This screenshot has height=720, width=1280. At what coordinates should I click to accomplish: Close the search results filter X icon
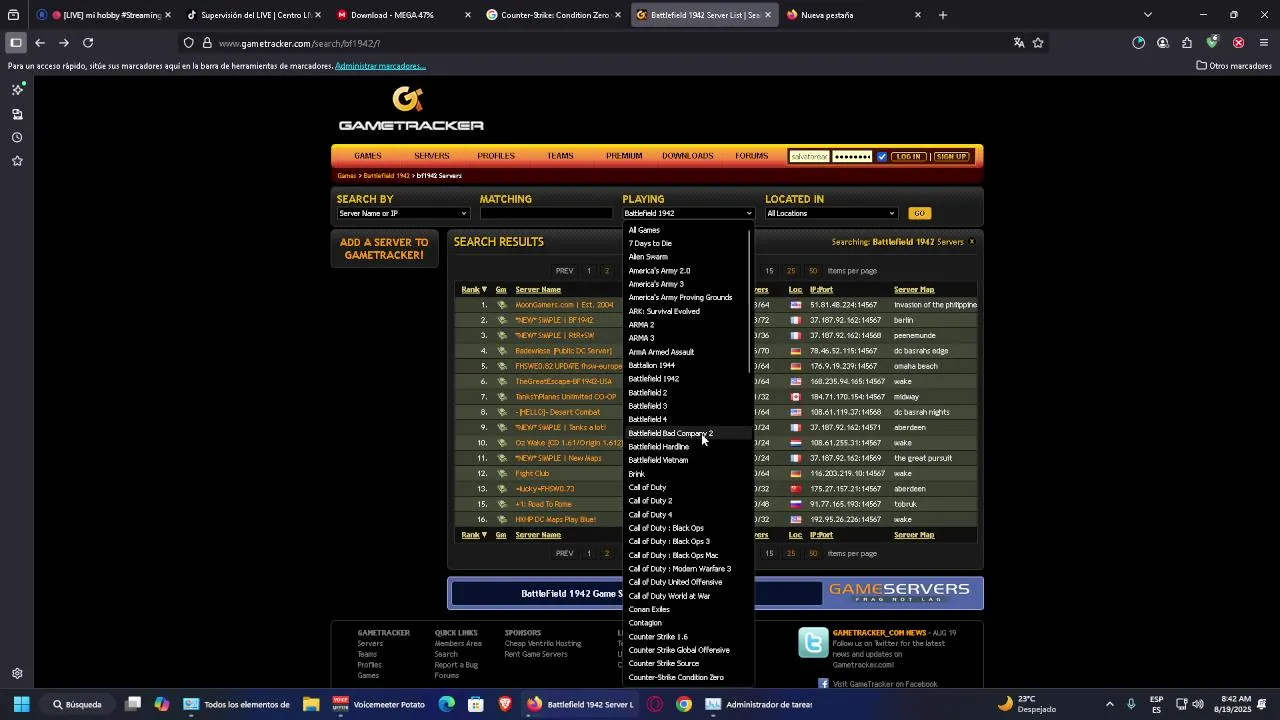pyautogui.click(x=971, y=242)
